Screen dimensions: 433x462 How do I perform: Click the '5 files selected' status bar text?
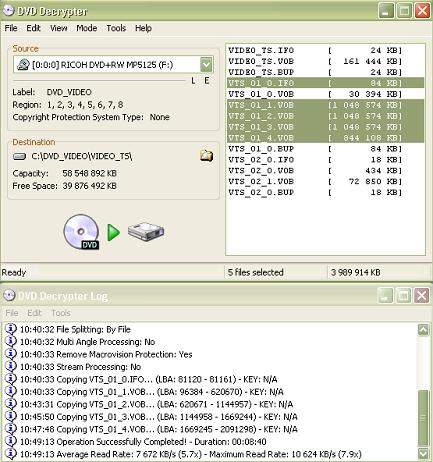(x=256, y=272)
